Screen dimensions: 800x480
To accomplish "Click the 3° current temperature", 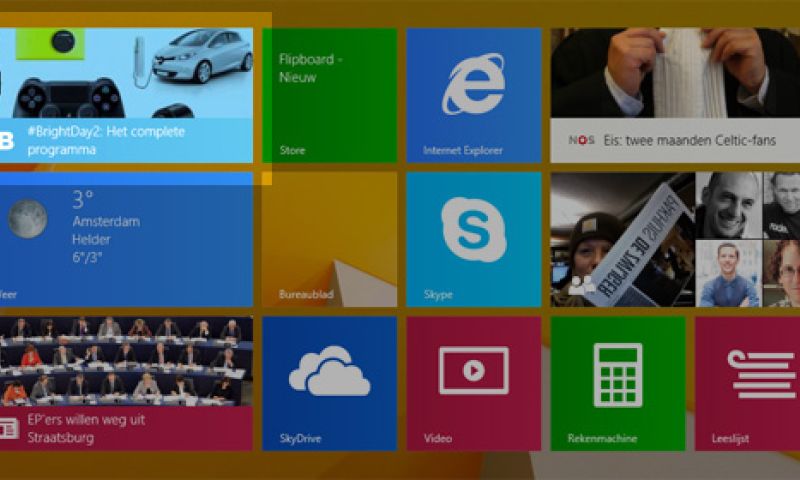I will [83, 199].
